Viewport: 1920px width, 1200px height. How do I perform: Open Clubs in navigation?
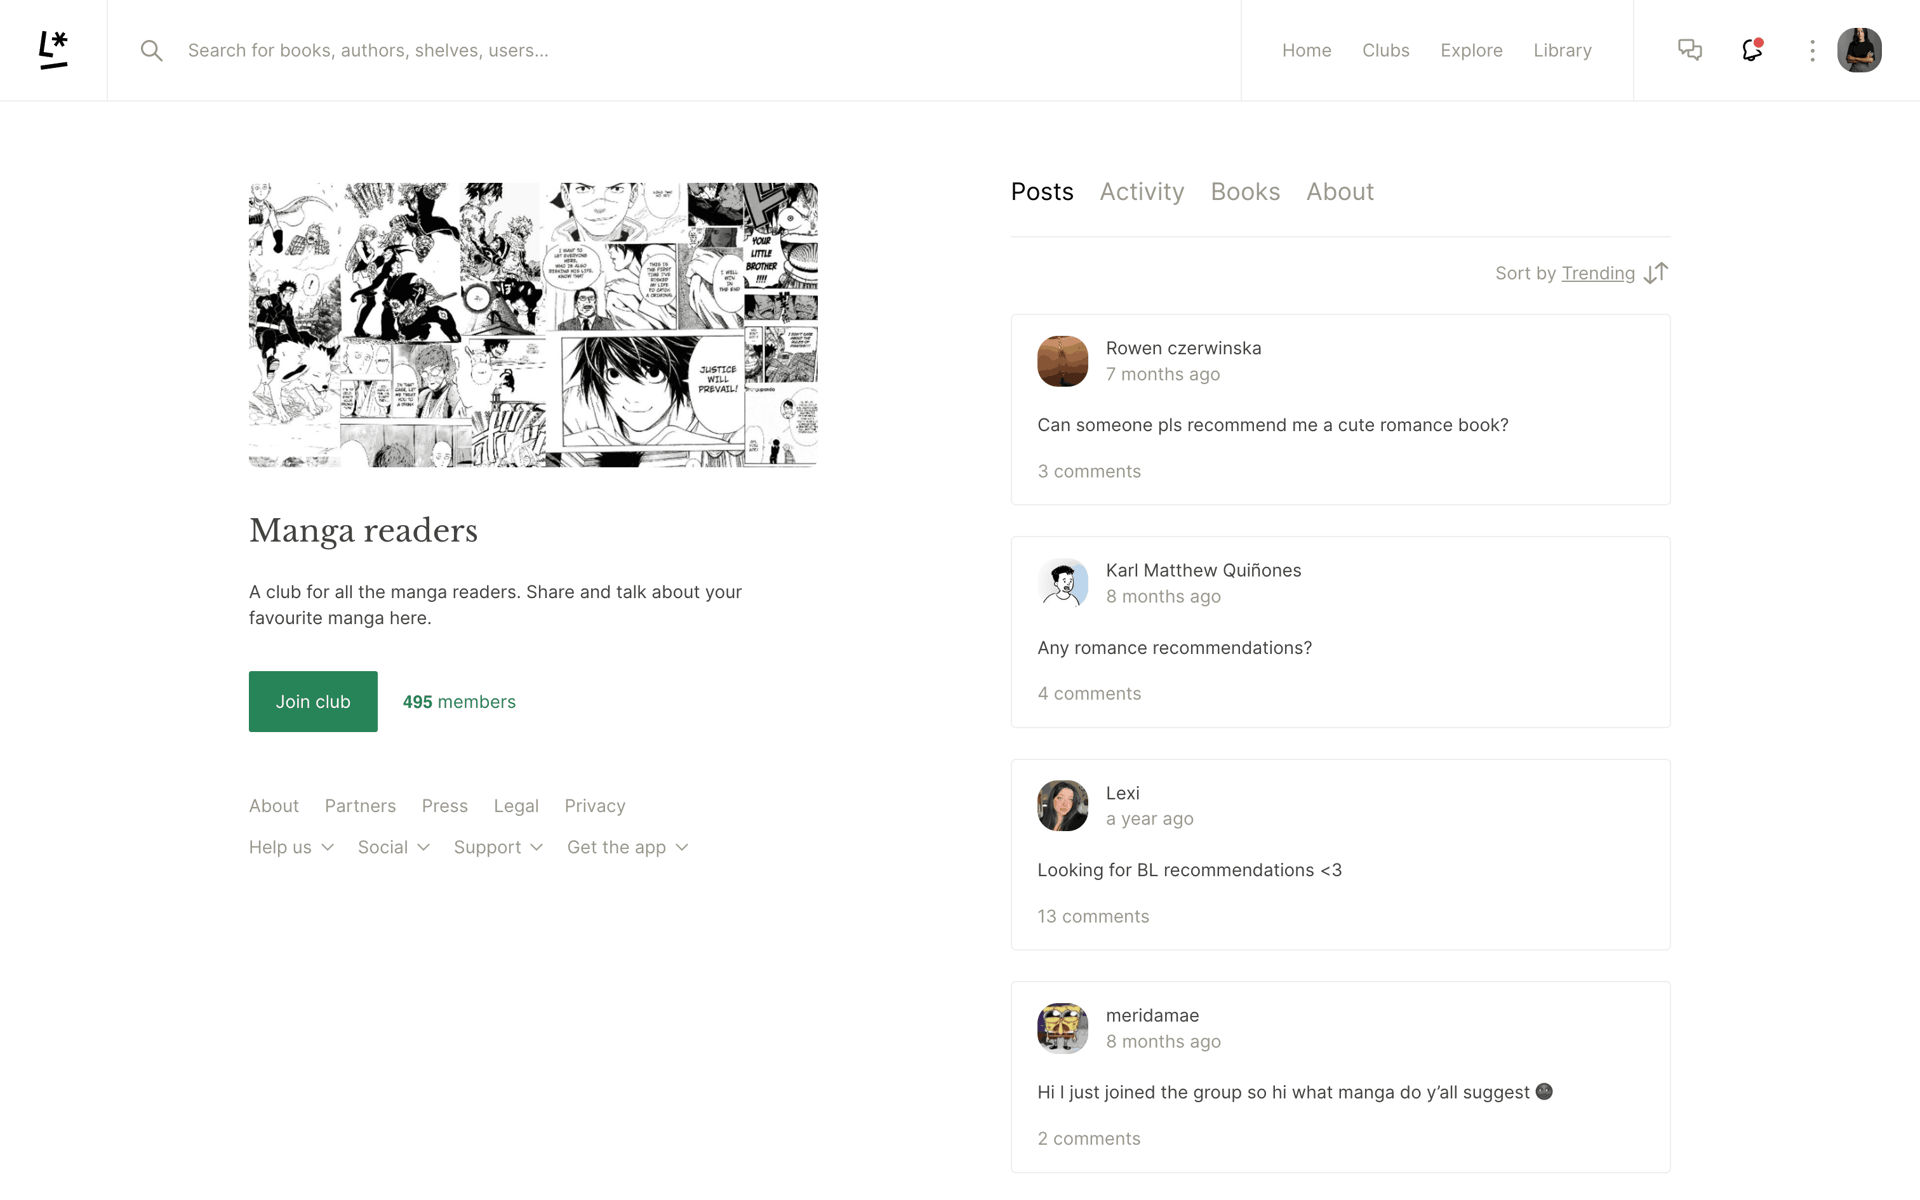1385,50
